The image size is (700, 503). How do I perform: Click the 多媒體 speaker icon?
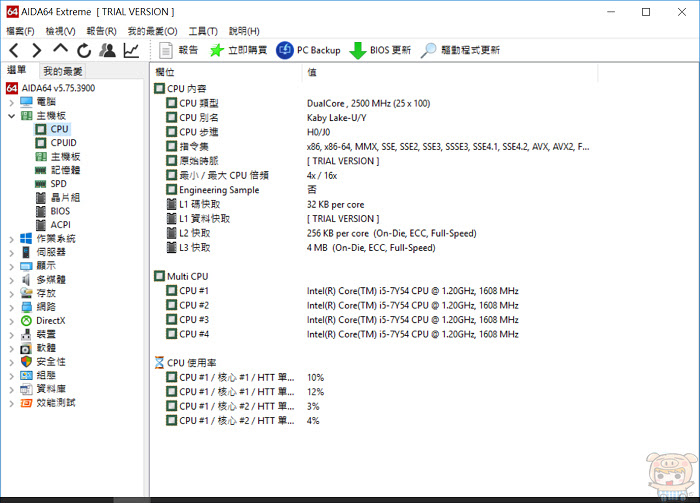click(26, 280)
